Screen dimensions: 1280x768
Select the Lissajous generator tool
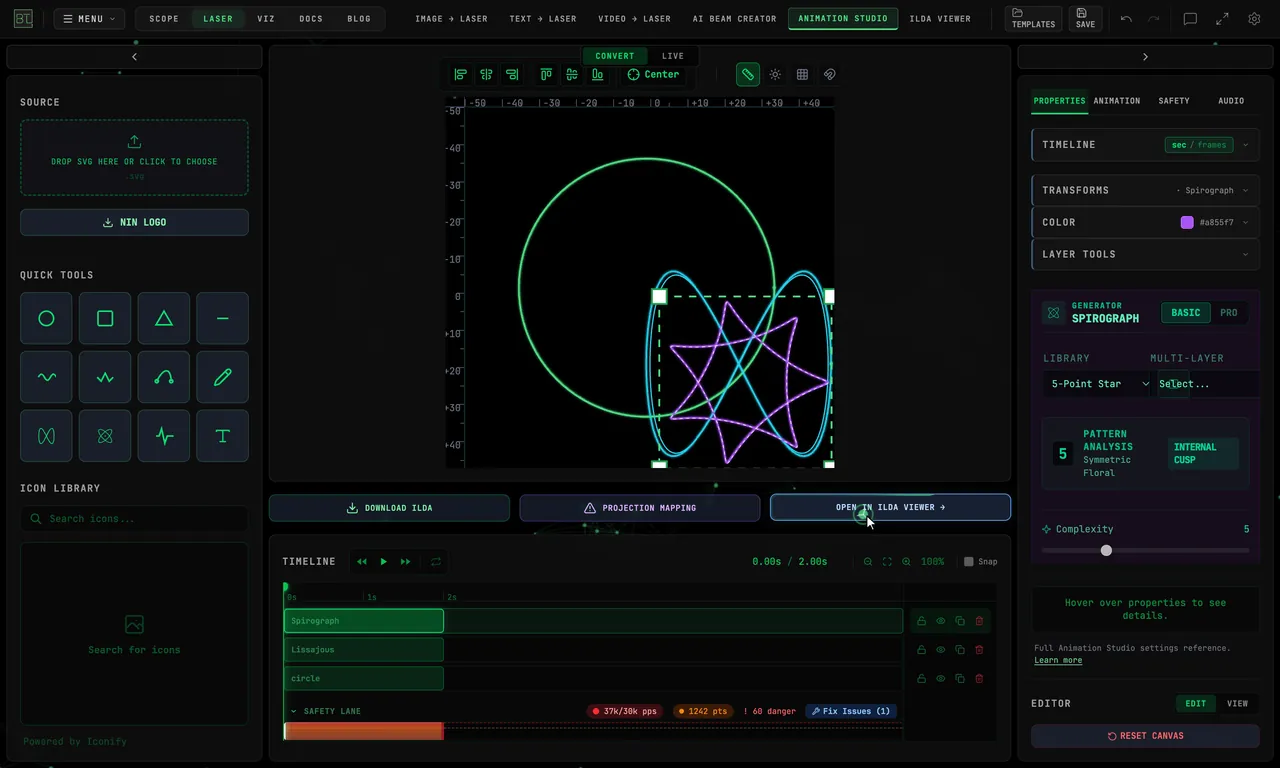(x=46, y=436)
